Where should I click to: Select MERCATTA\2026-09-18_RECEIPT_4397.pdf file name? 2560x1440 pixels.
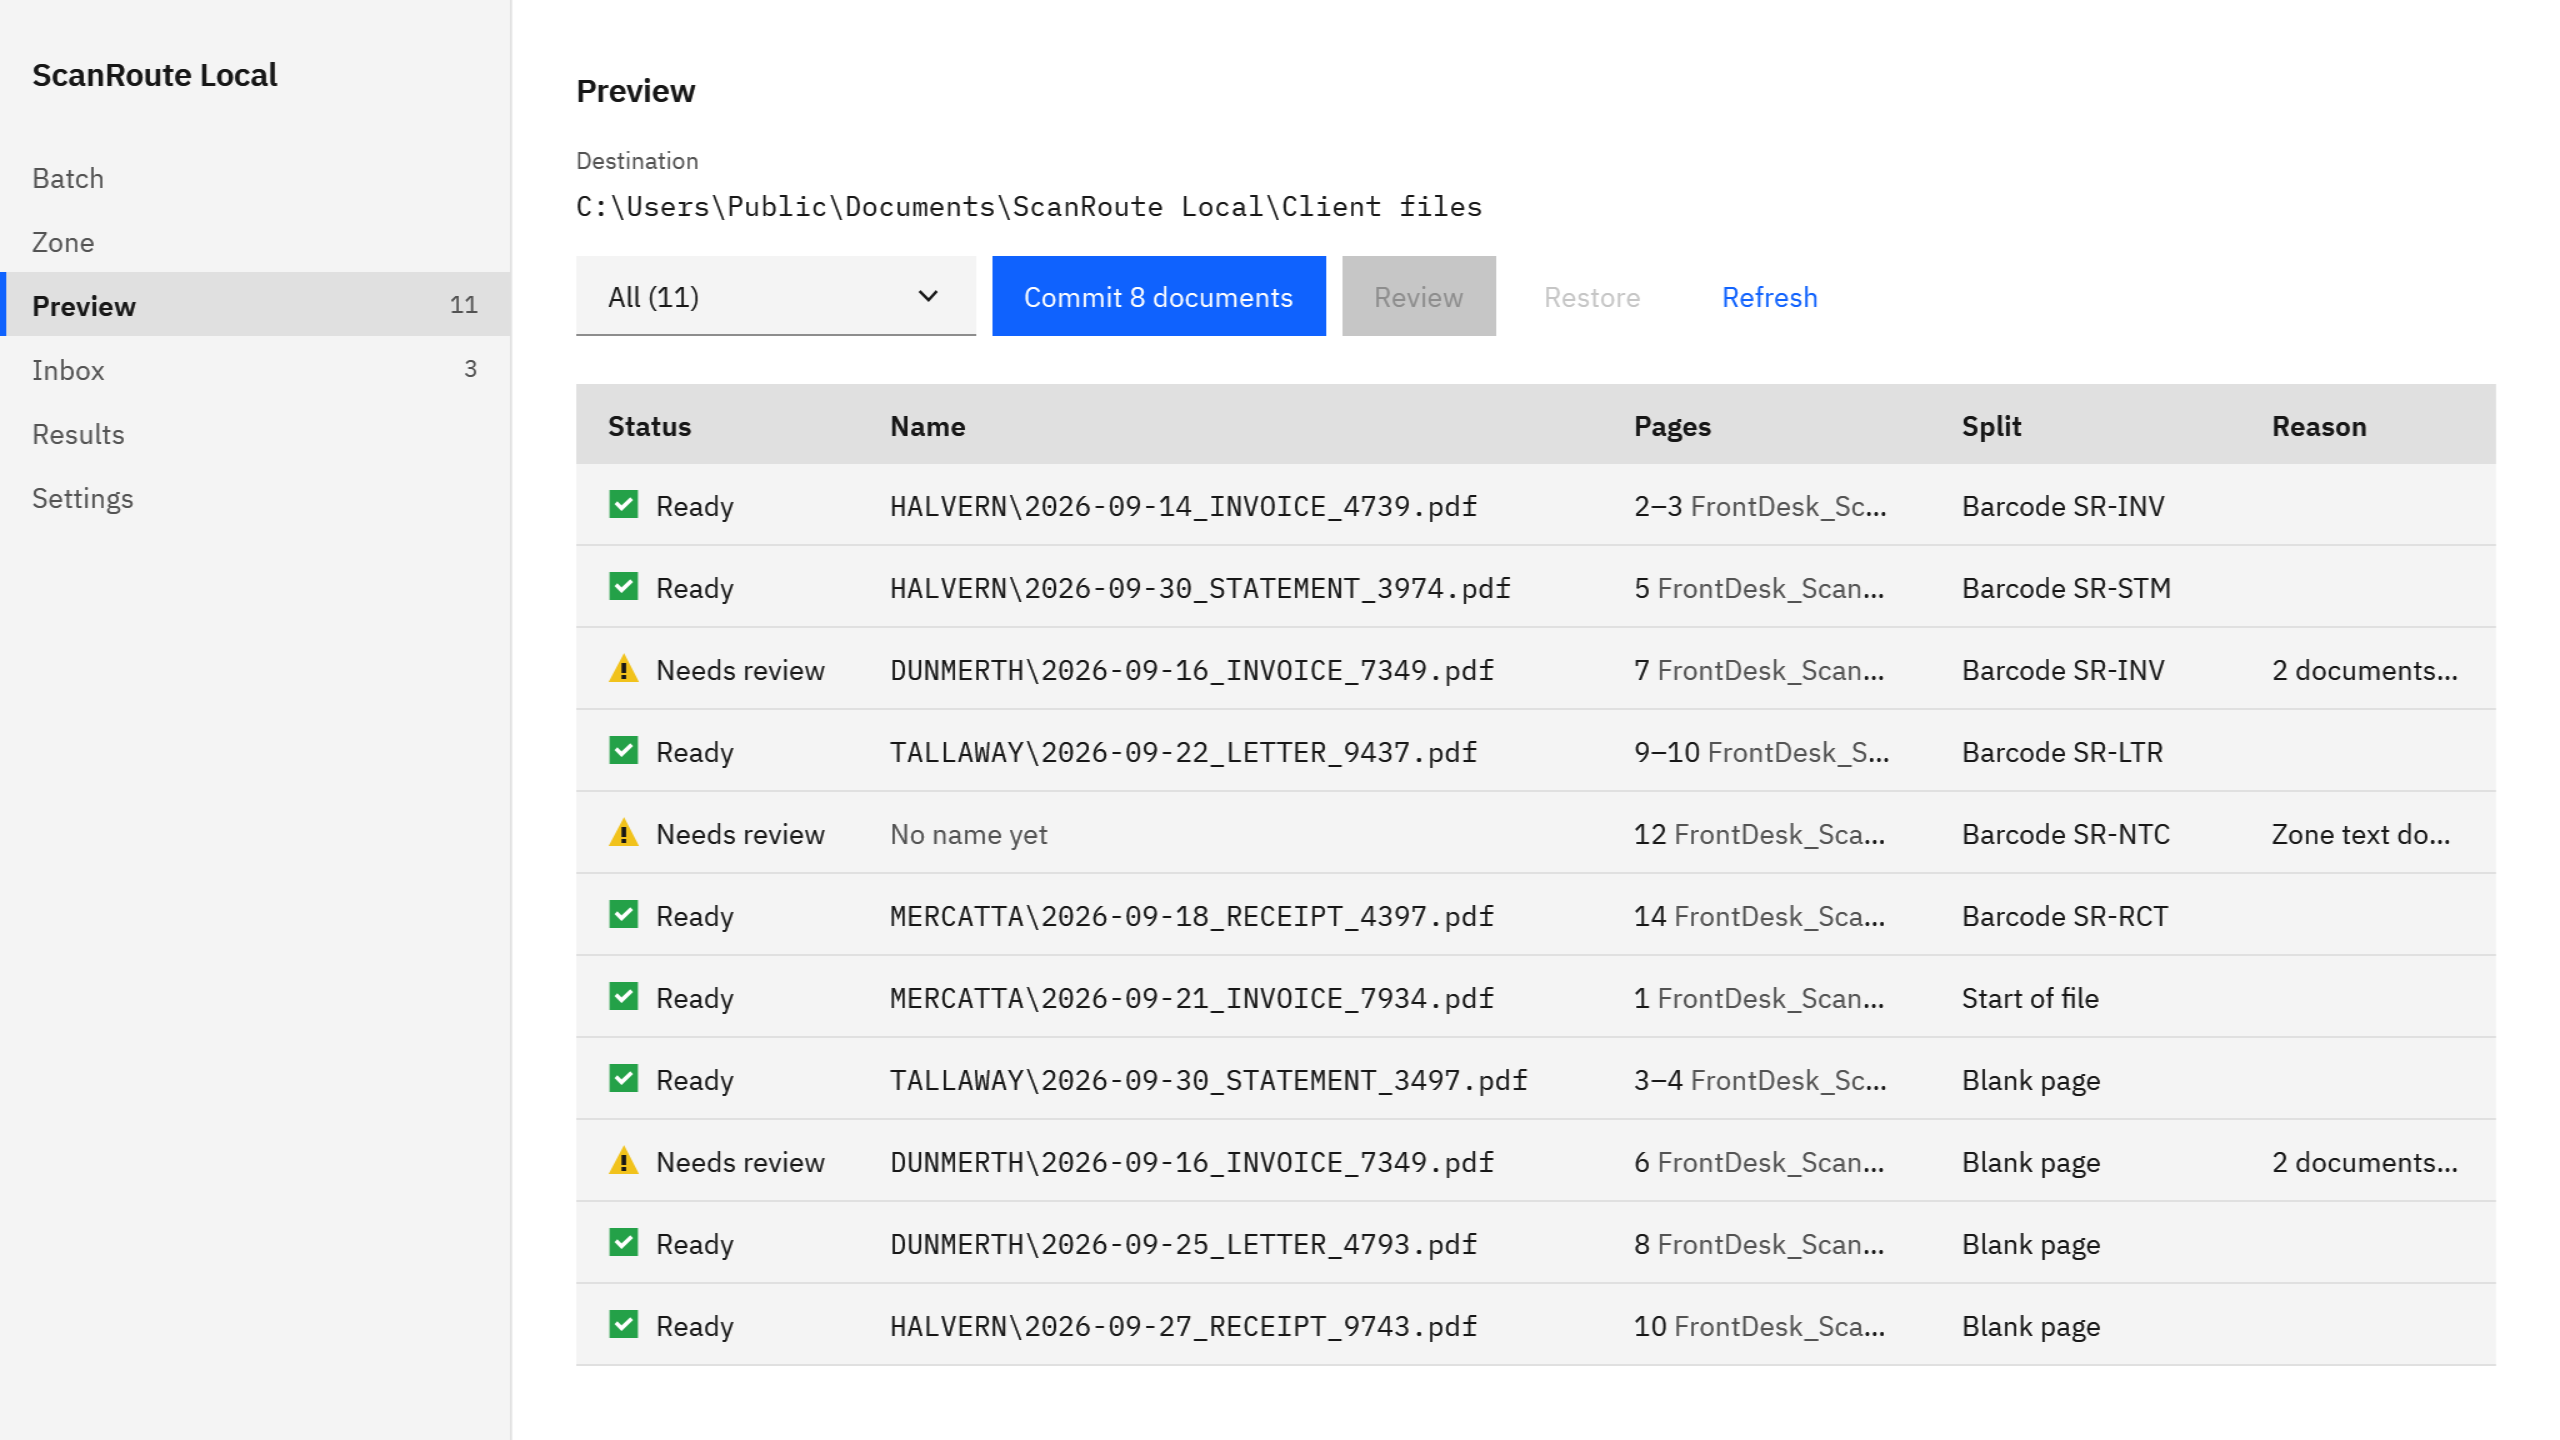[x=1192, y=916]
